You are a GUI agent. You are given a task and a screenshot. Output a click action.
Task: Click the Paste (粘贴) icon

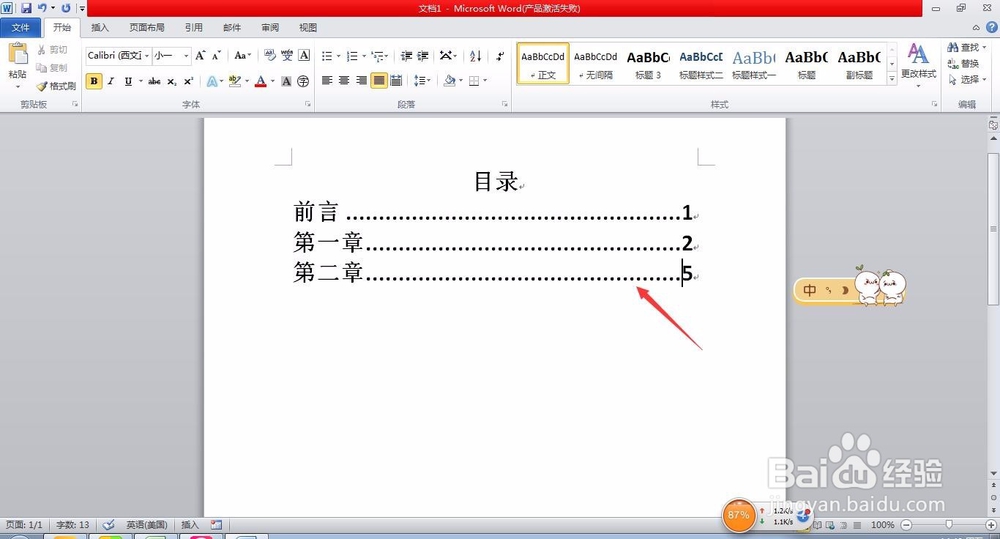(18, 54)
